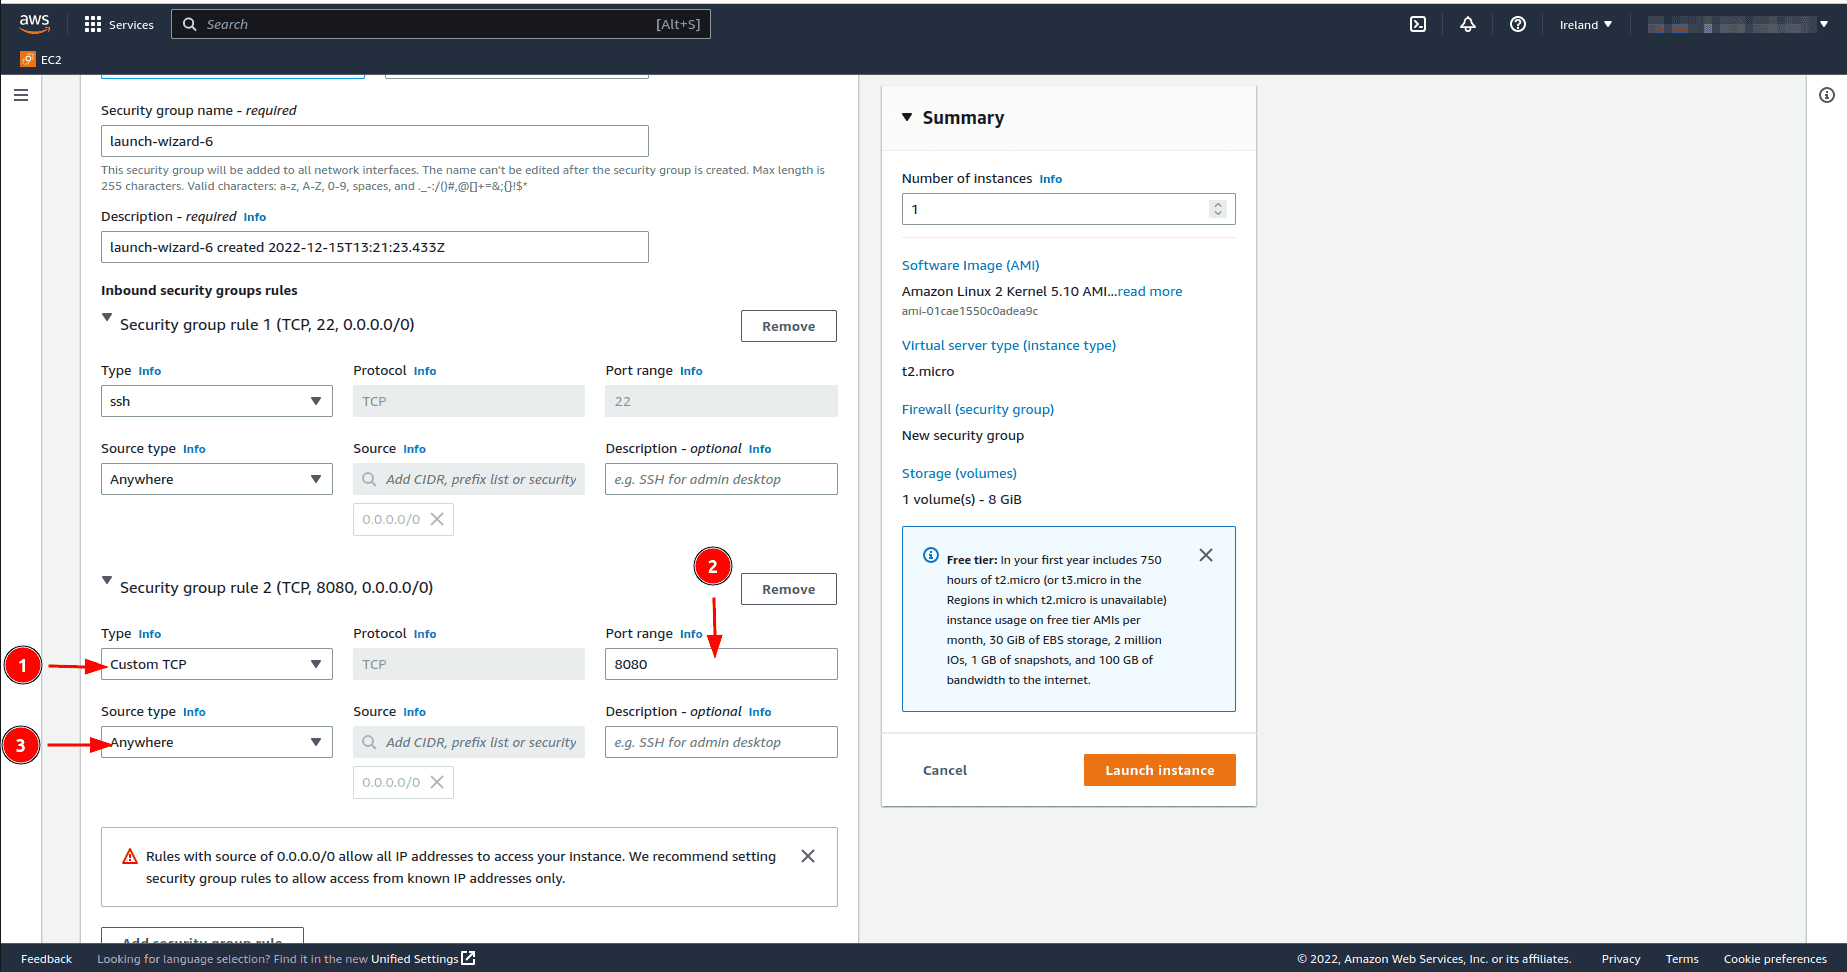Open the notifications bell
Viewport: 1847px width, 972px height.
[x=1468, y=24]
